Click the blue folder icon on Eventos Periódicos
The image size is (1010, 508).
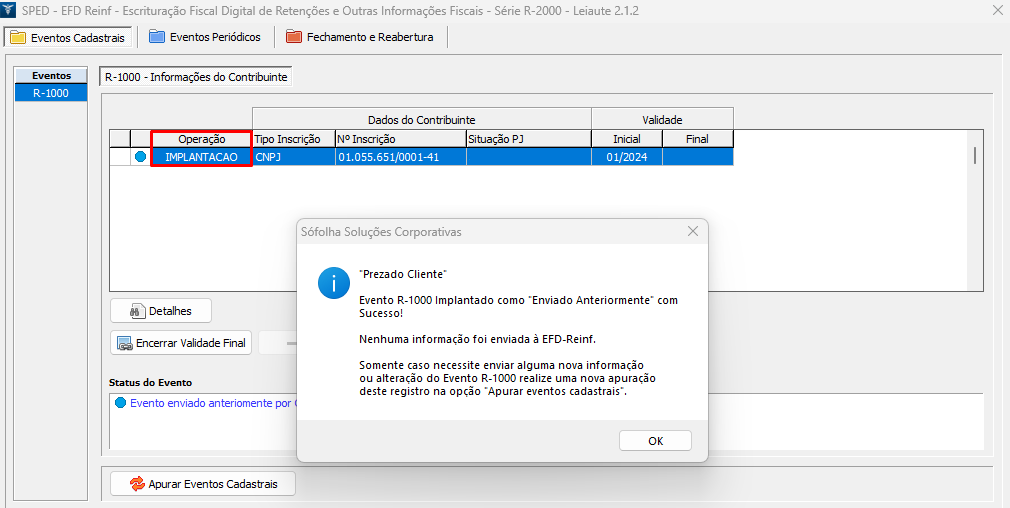point(157,37)
